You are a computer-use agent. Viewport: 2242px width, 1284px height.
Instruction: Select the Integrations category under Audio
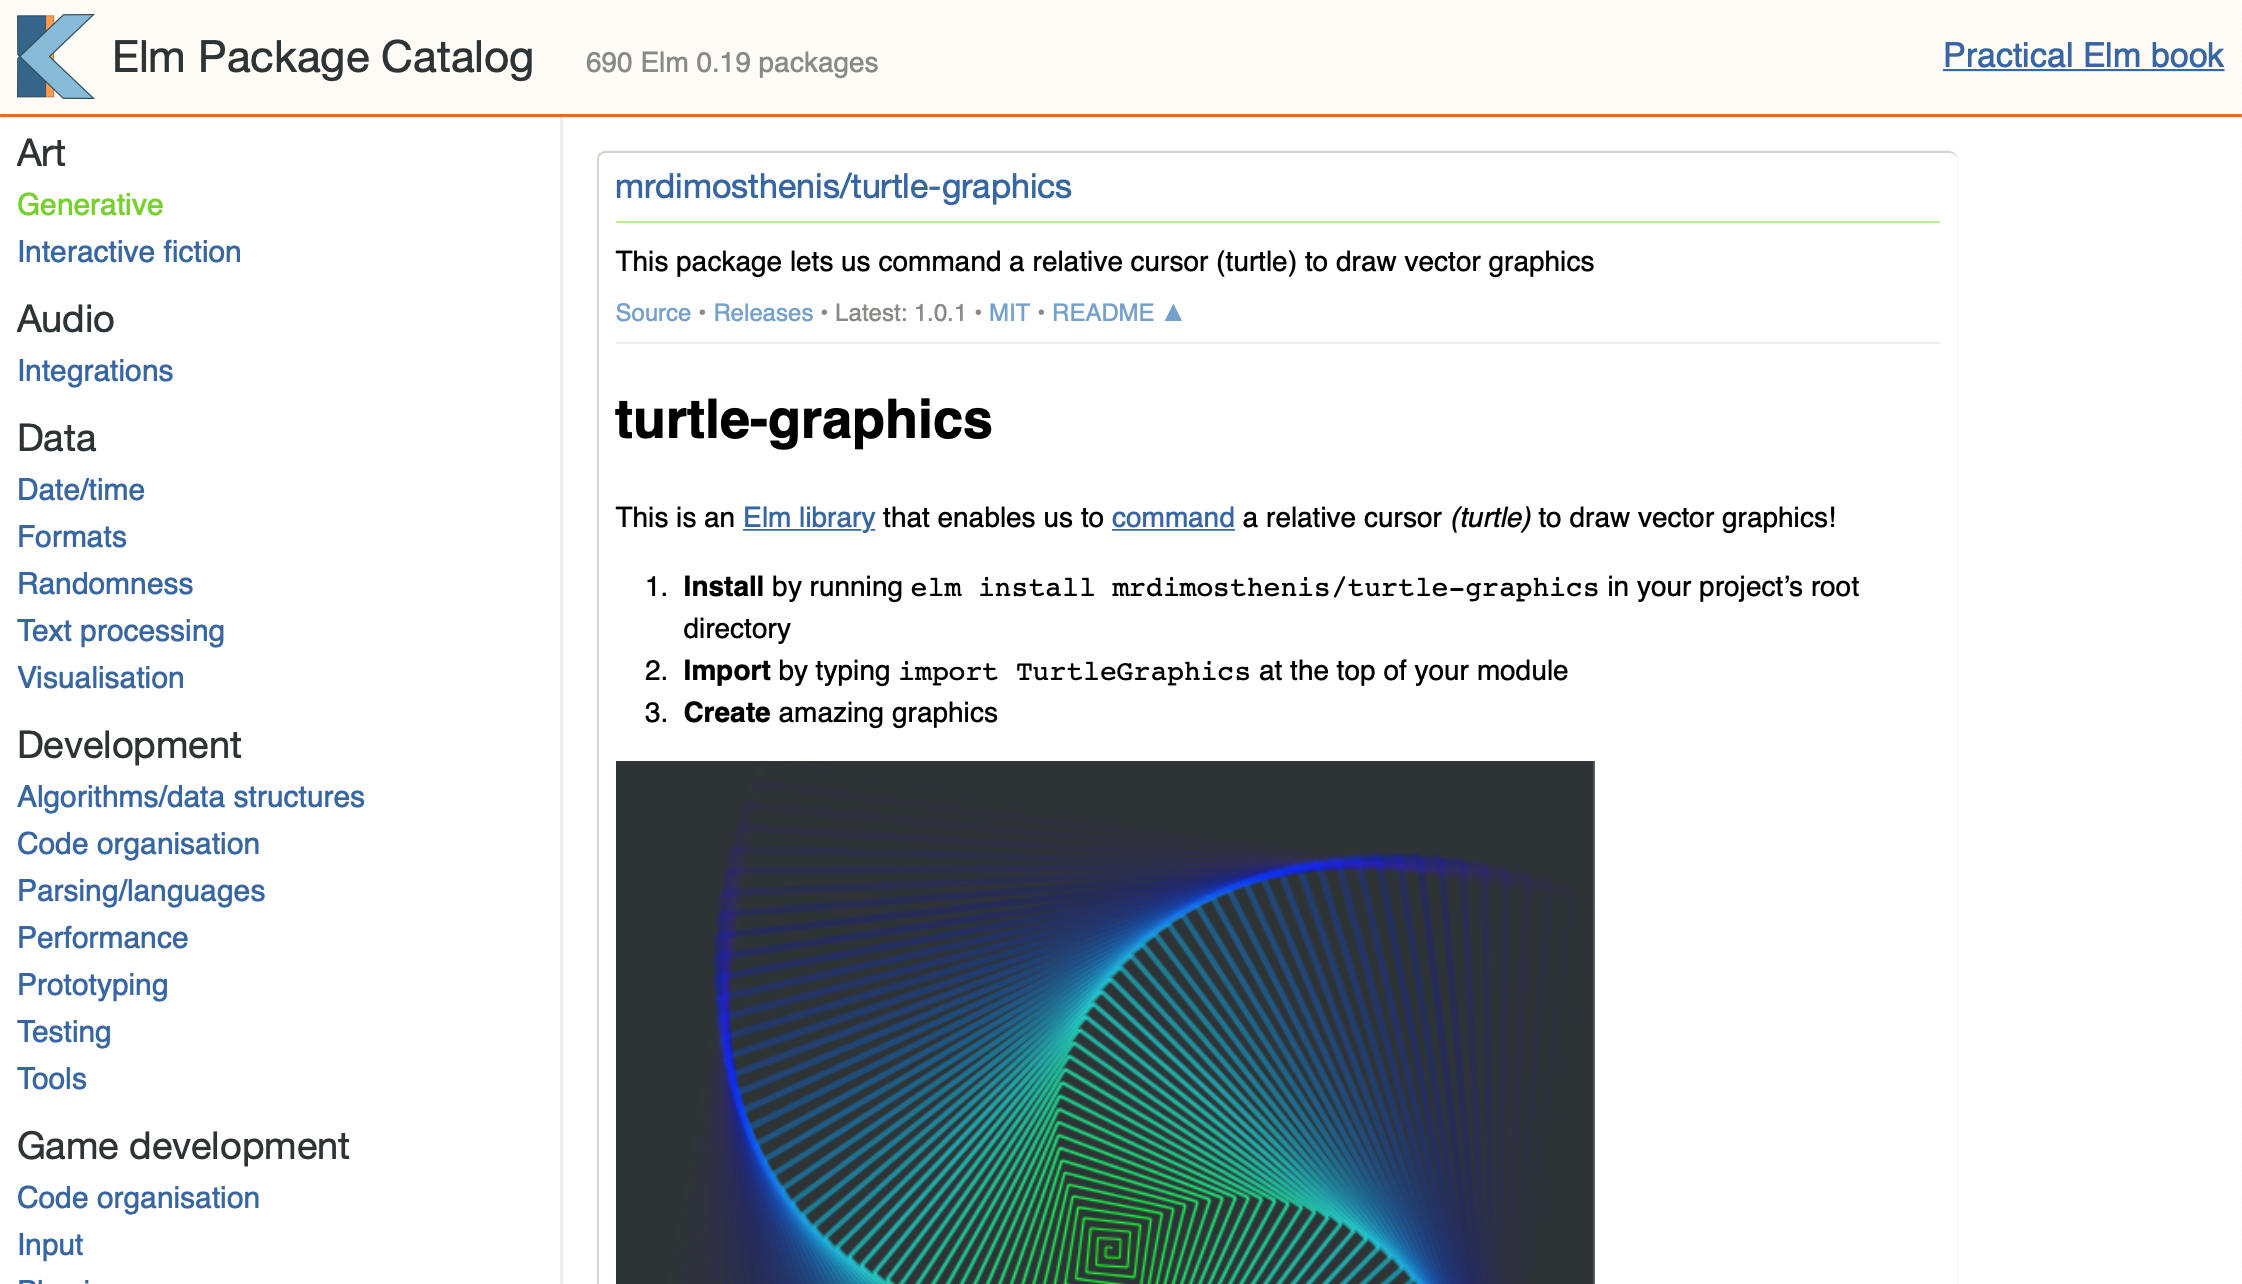tap(95, 371)
